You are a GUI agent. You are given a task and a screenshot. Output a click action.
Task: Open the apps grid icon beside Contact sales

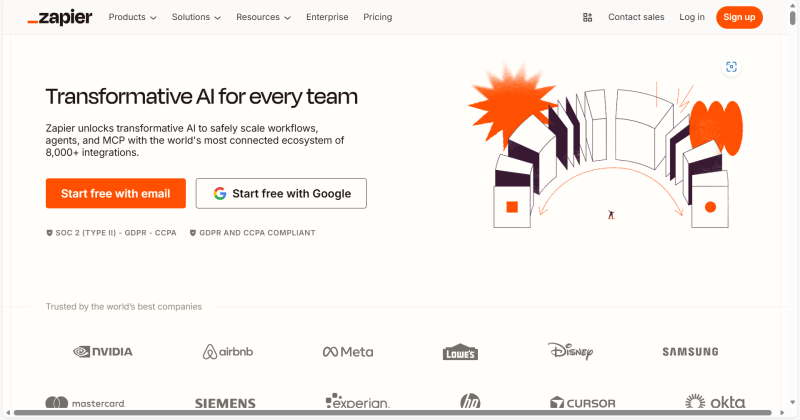point(587,17)
